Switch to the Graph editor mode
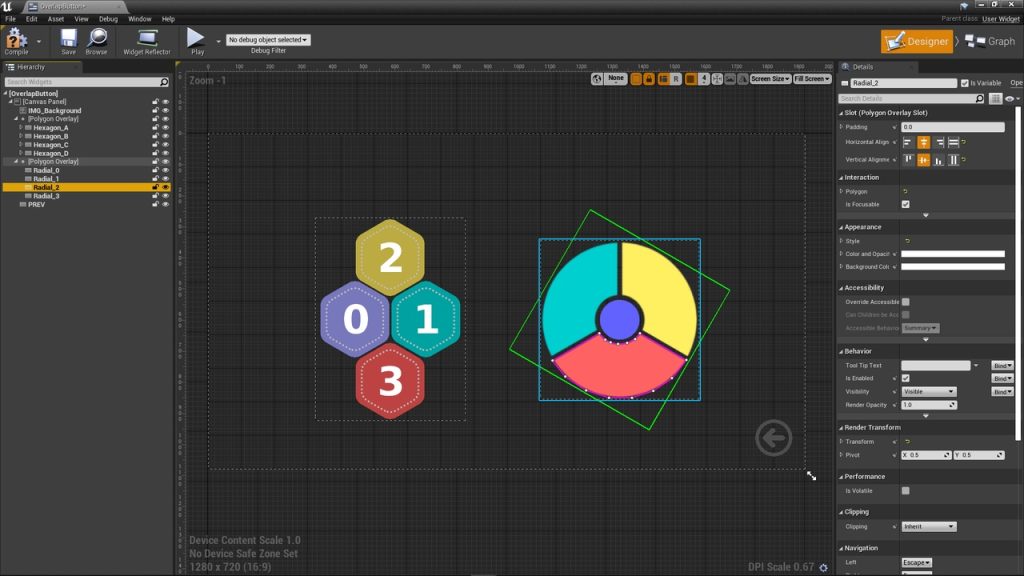Image resolution: width=1024 pixels, height=576 pixels. point(992,41)
